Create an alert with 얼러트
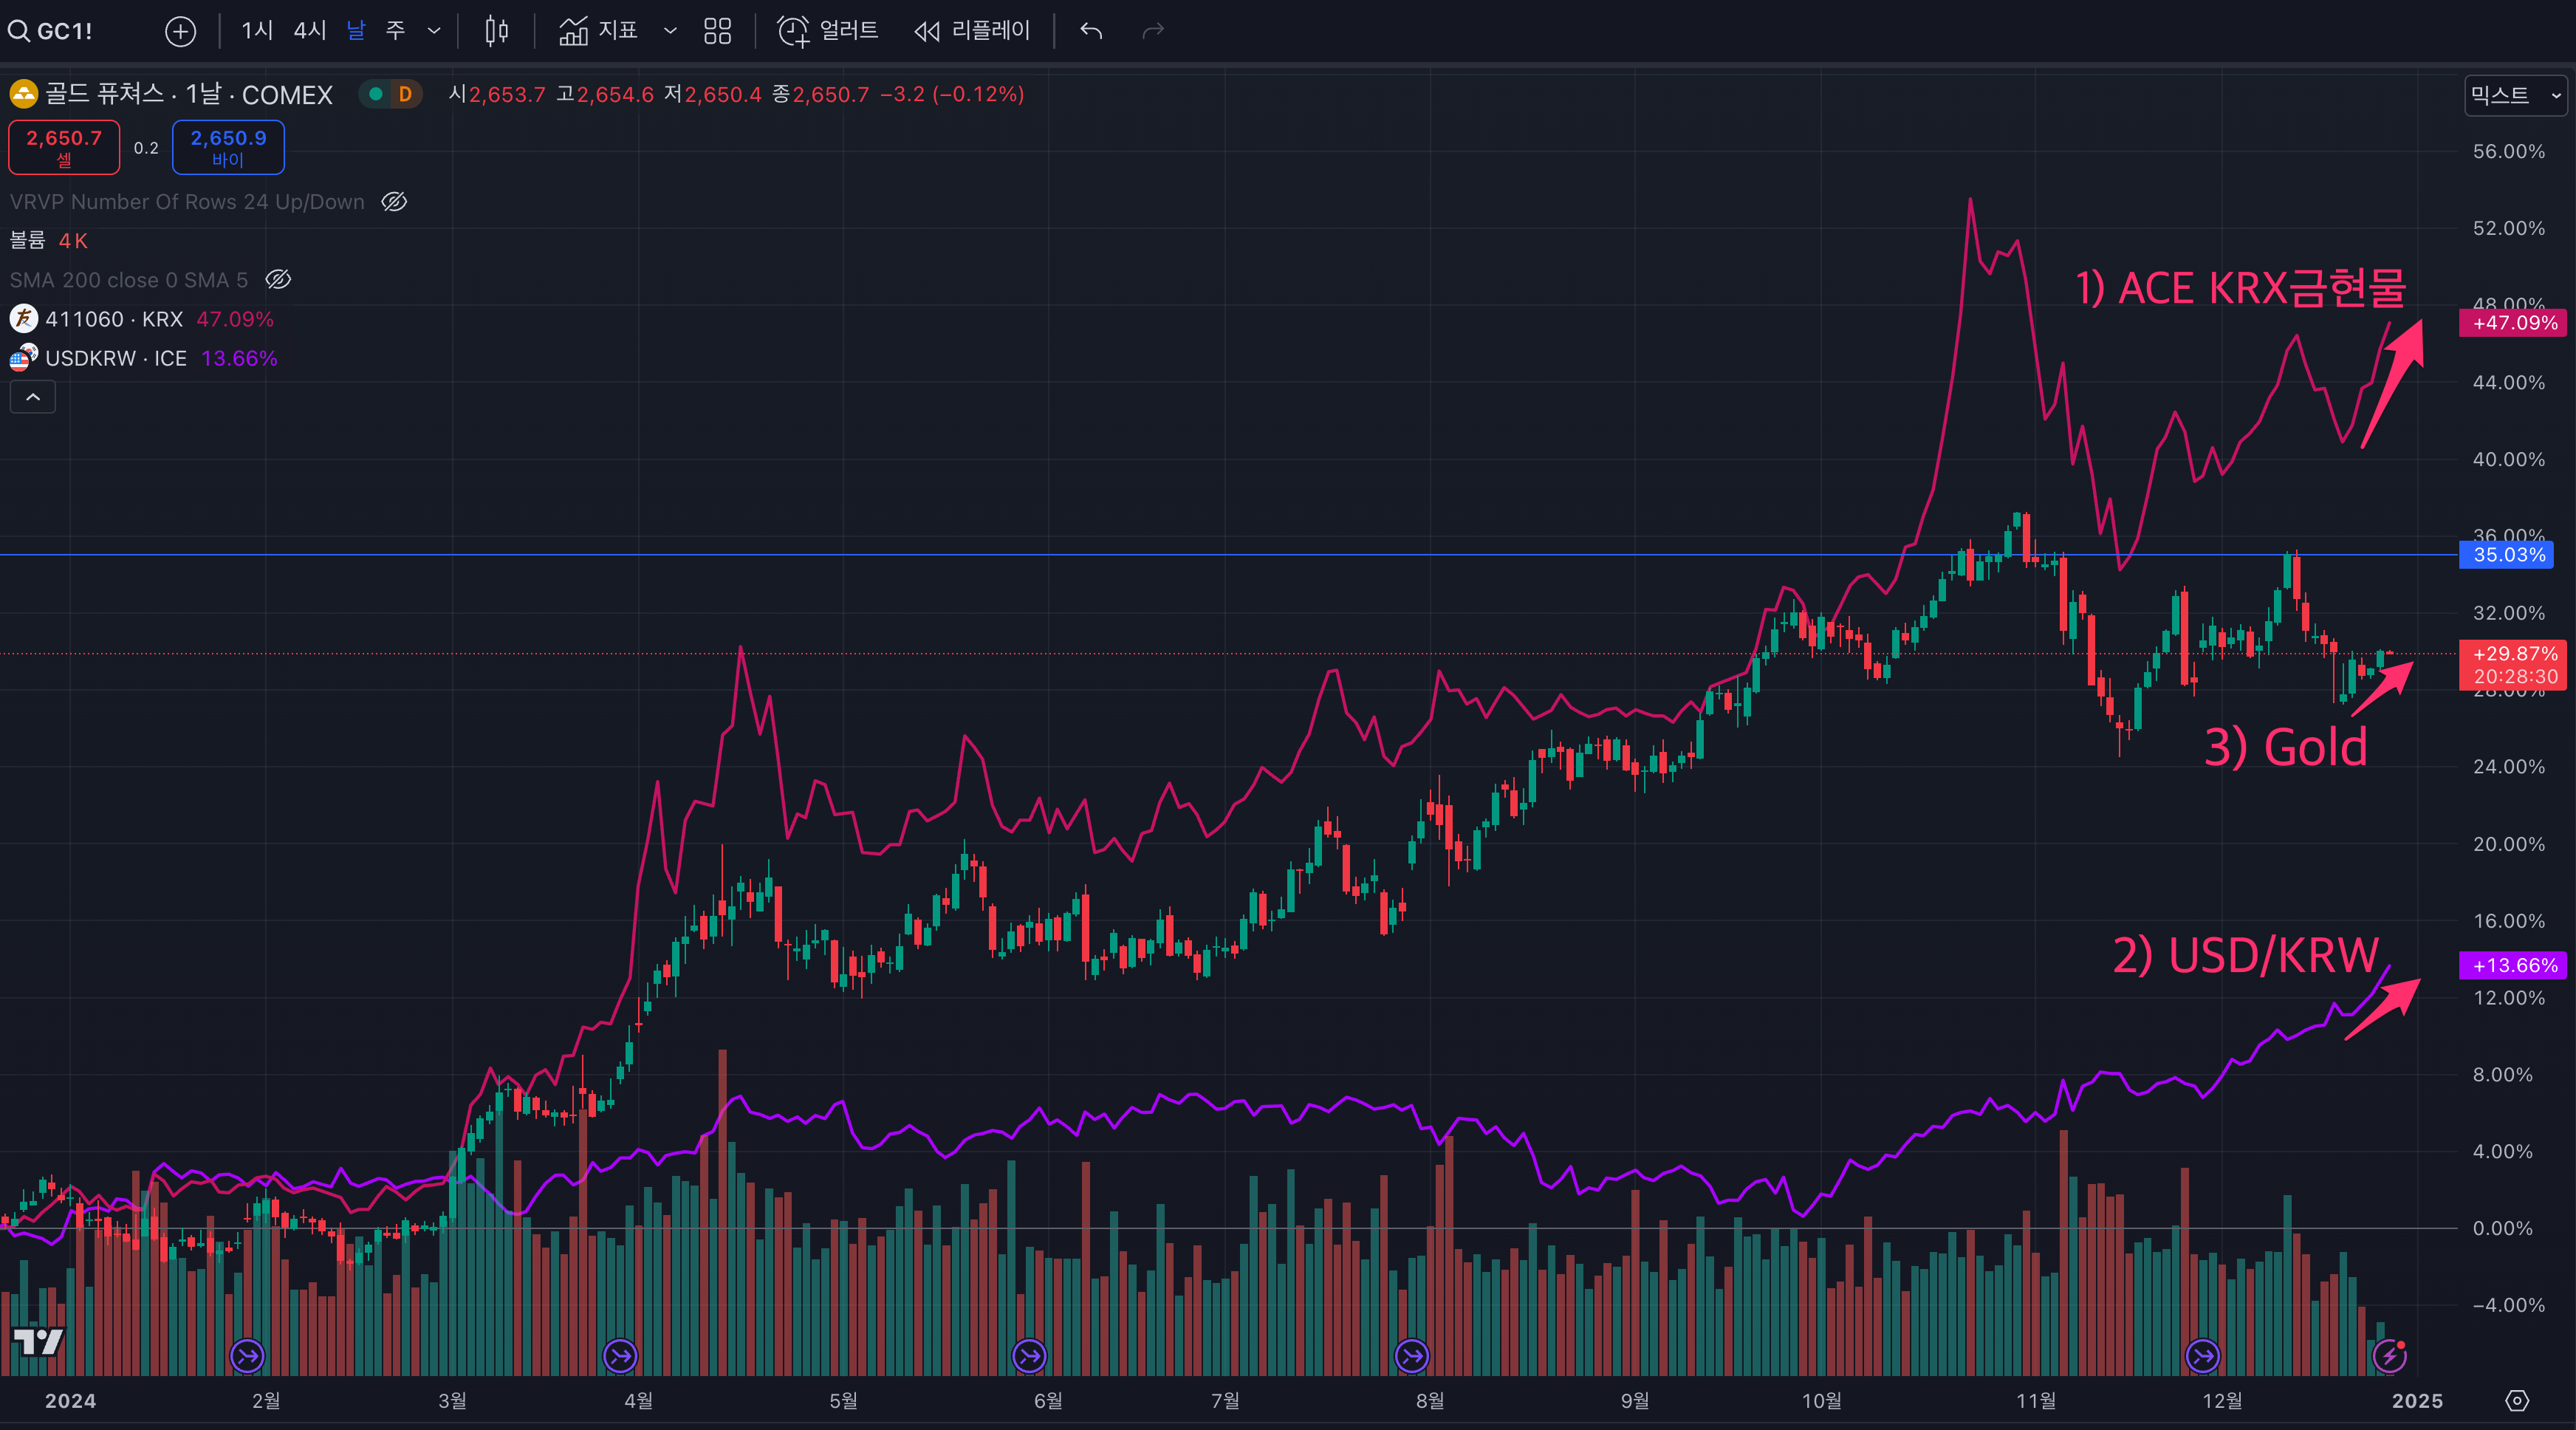2576x1430 pixels. point(829,31)
